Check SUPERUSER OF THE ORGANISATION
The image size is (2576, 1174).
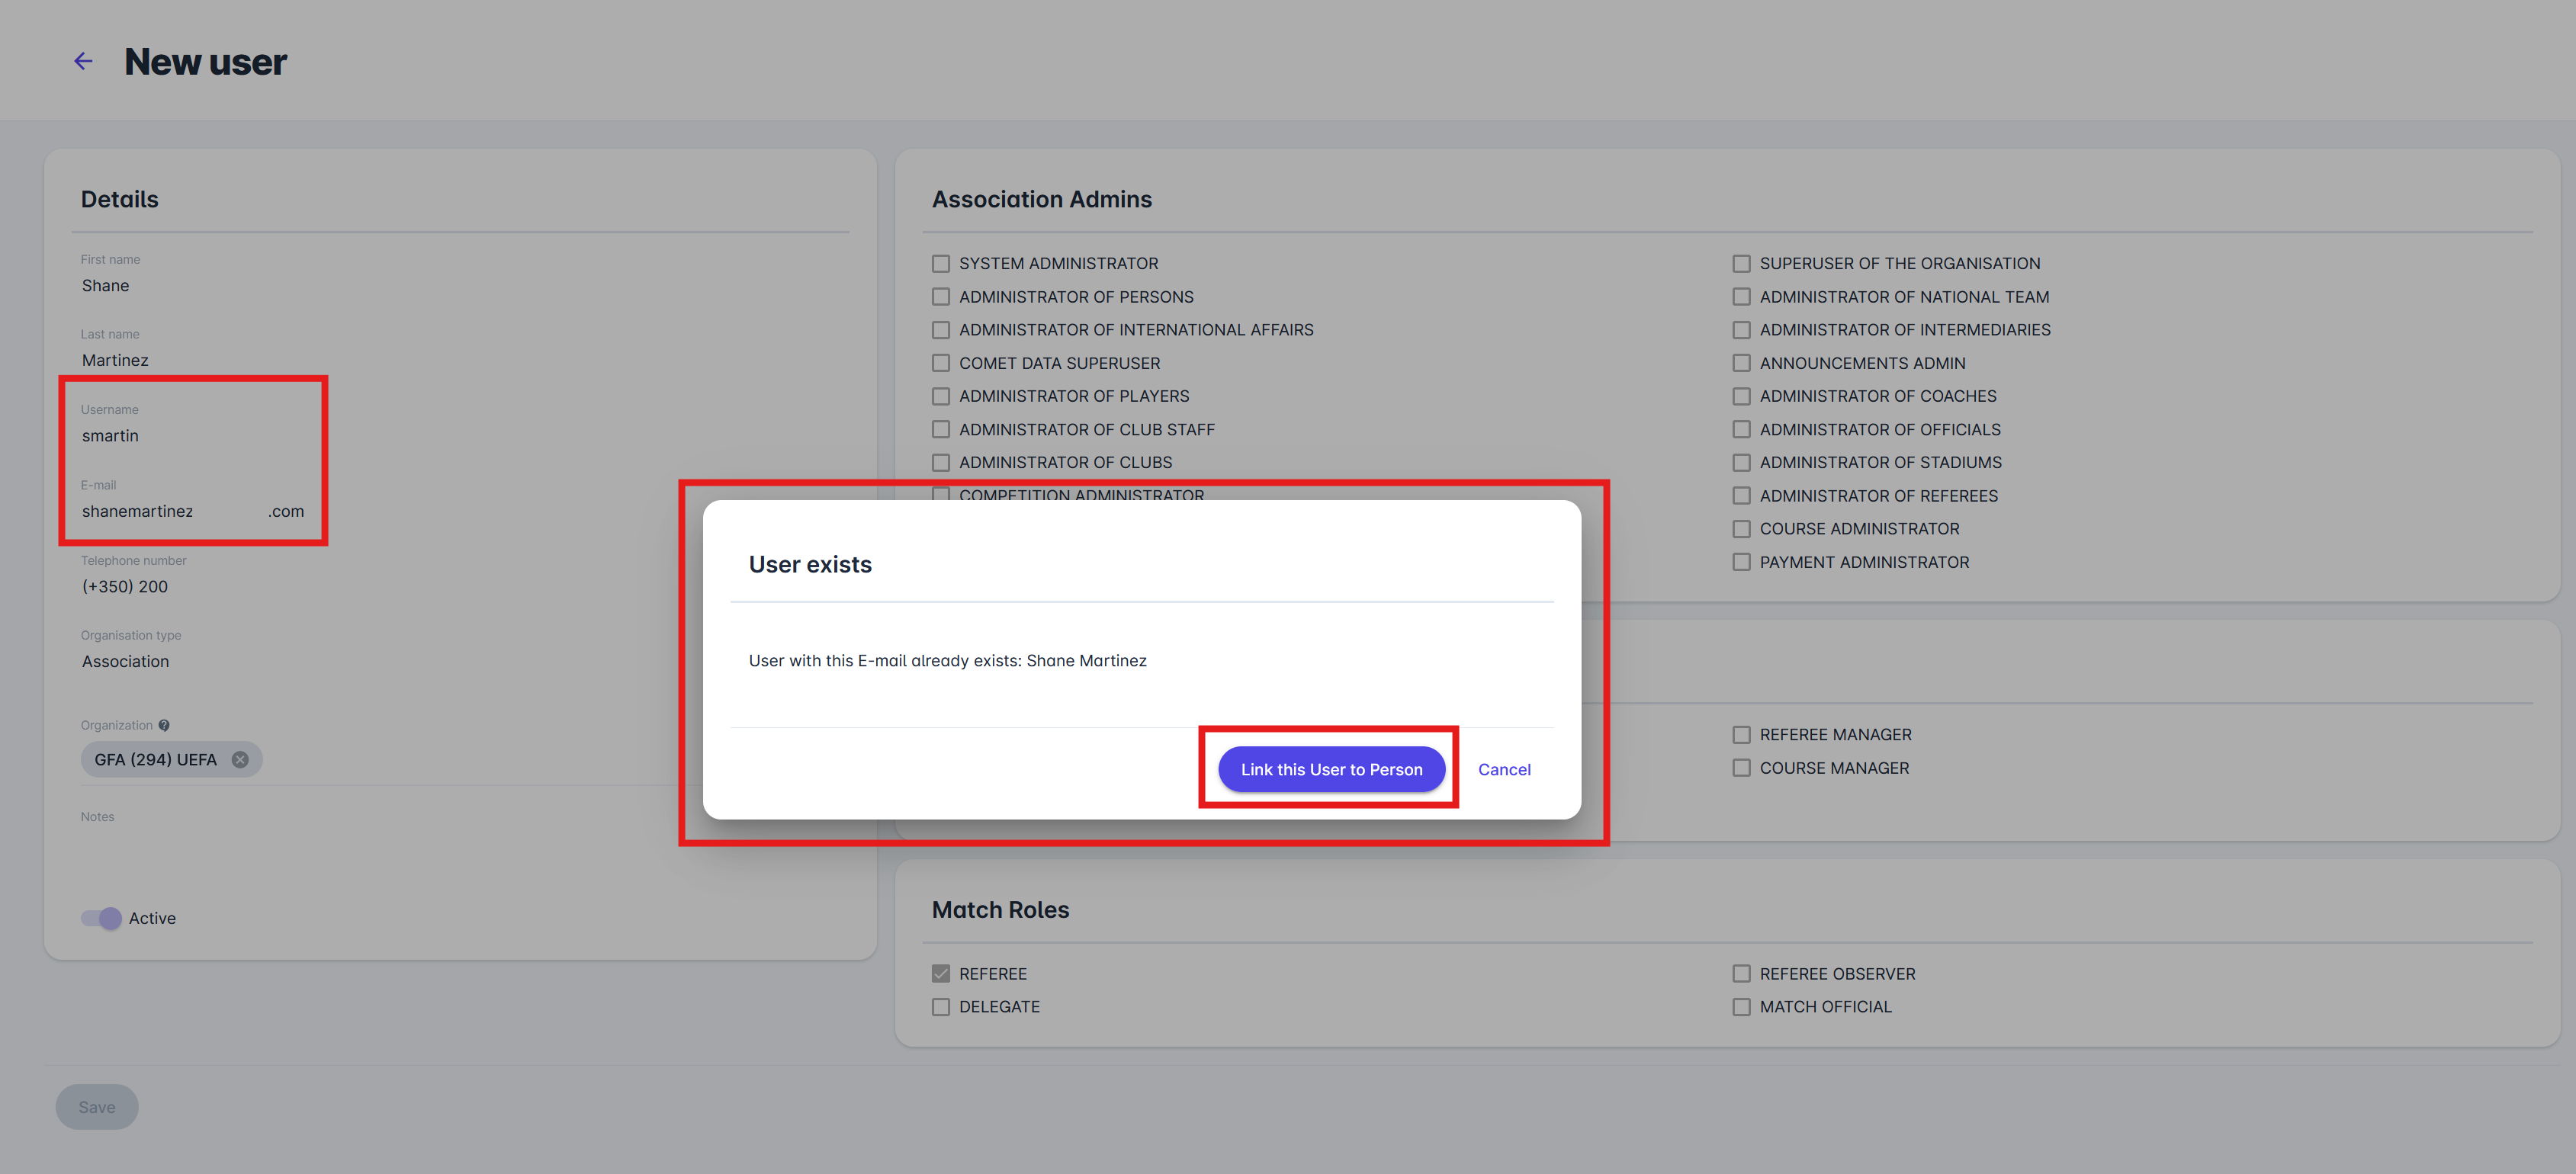click(x=1741, y=264)
